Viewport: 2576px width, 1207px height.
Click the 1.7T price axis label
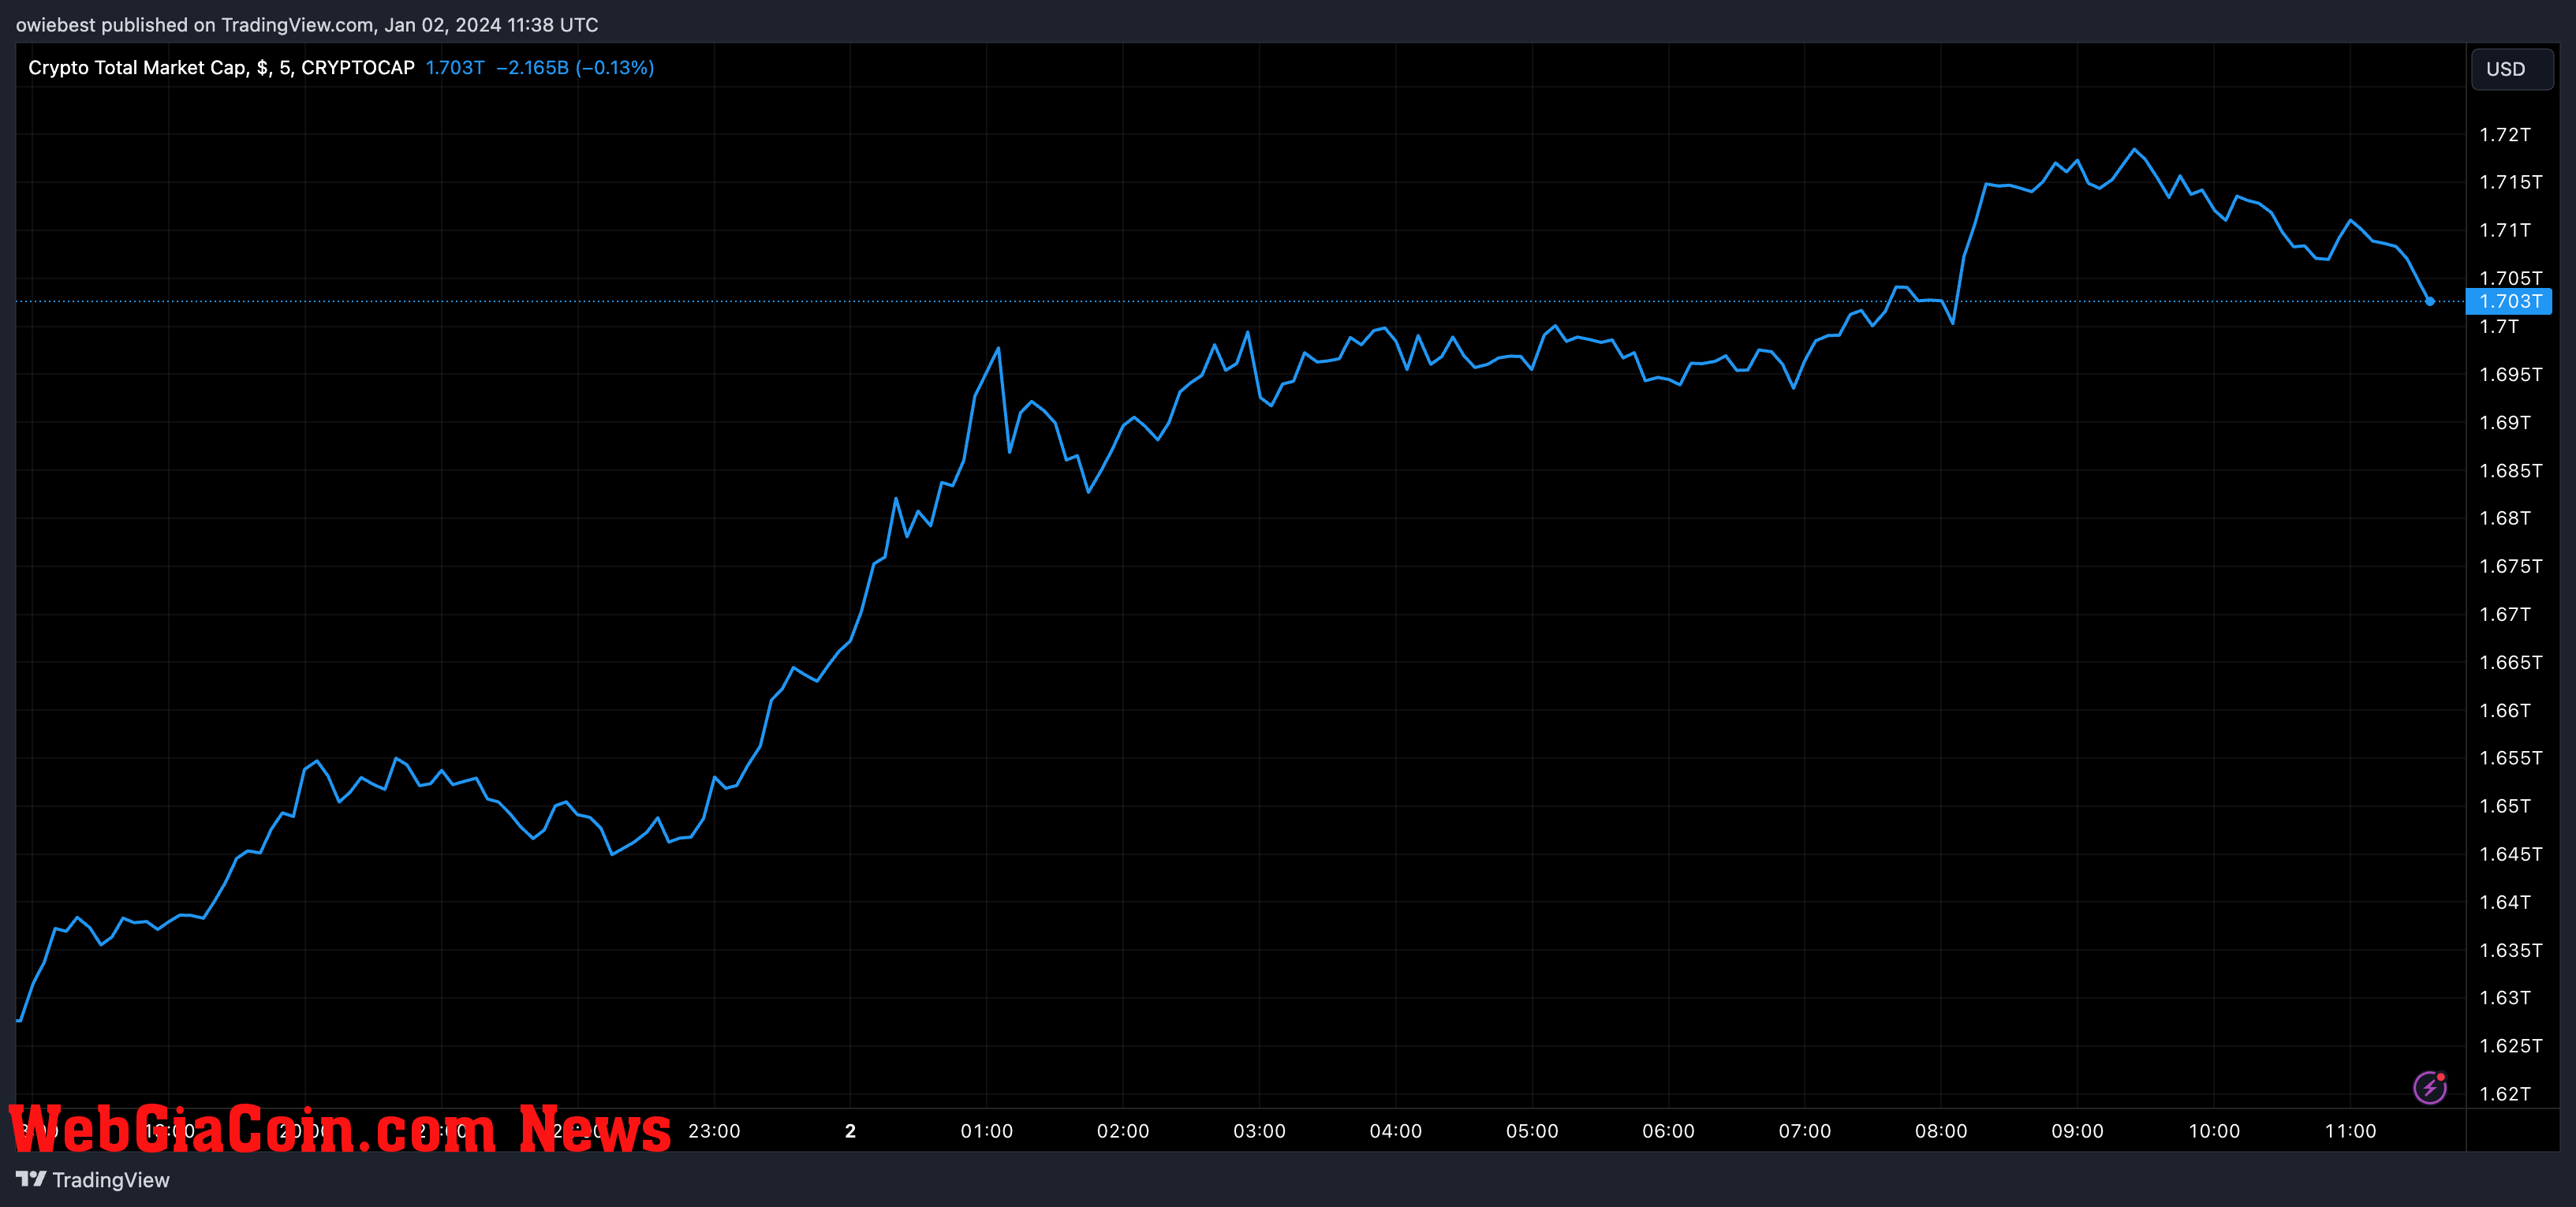[2499, 326]
